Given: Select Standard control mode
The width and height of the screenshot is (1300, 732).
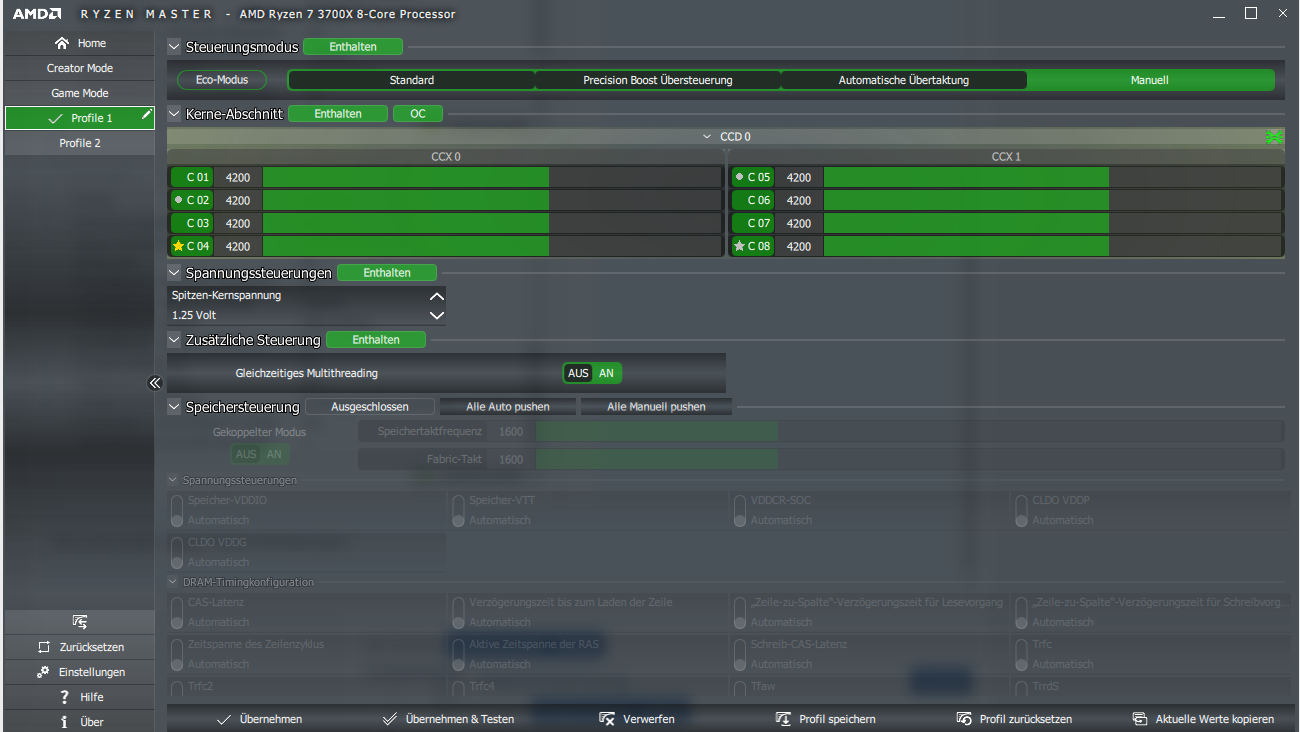Looking at the screenshot, I should pos(412,80).
